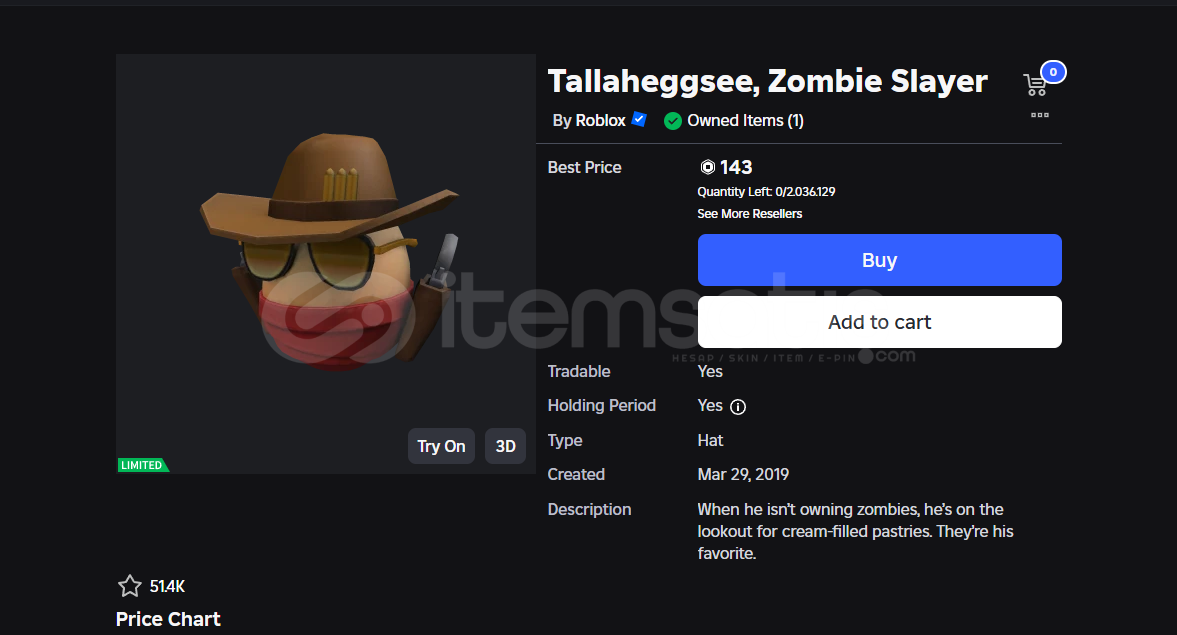The image size is (1177, 635).
Task: Click the LIMITED badge label
Action: (x=143, y=465)
